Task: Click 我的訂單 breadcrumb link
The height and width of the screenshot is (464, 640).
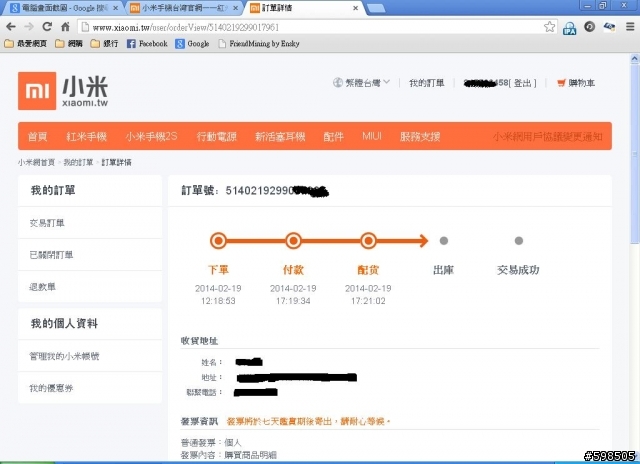Action: (x=78, y=162)
